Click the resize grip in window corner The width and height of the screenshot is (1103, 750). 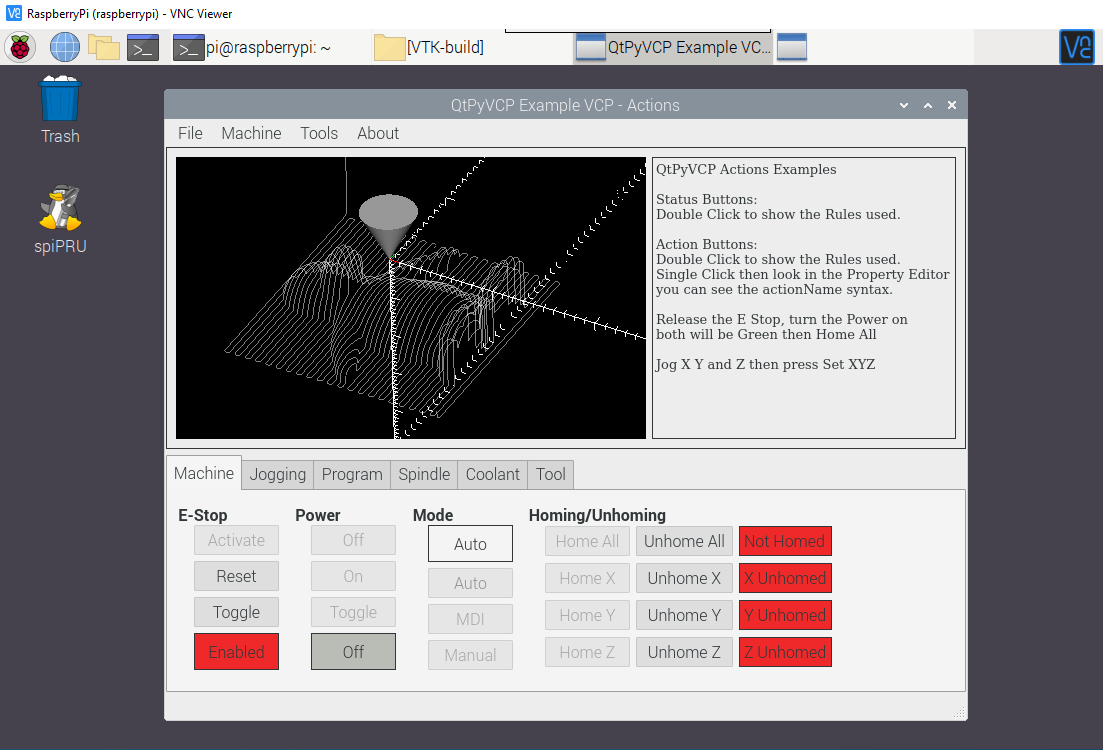[x=959, y=713]
